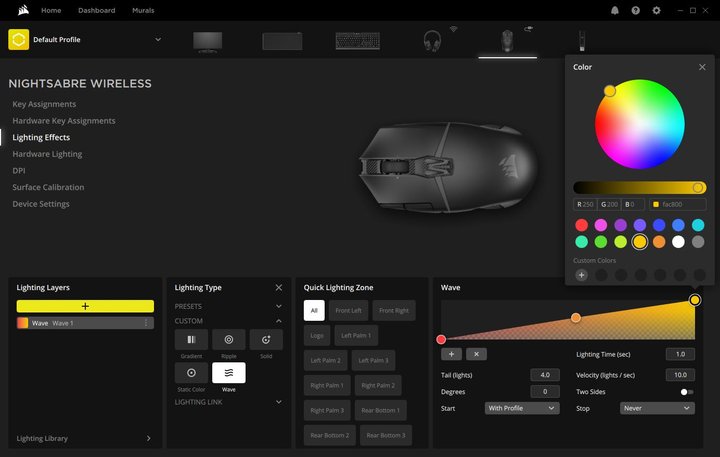Open the Lighting Library
Viewport: 720px width, 457px height.
click(84, 438)
